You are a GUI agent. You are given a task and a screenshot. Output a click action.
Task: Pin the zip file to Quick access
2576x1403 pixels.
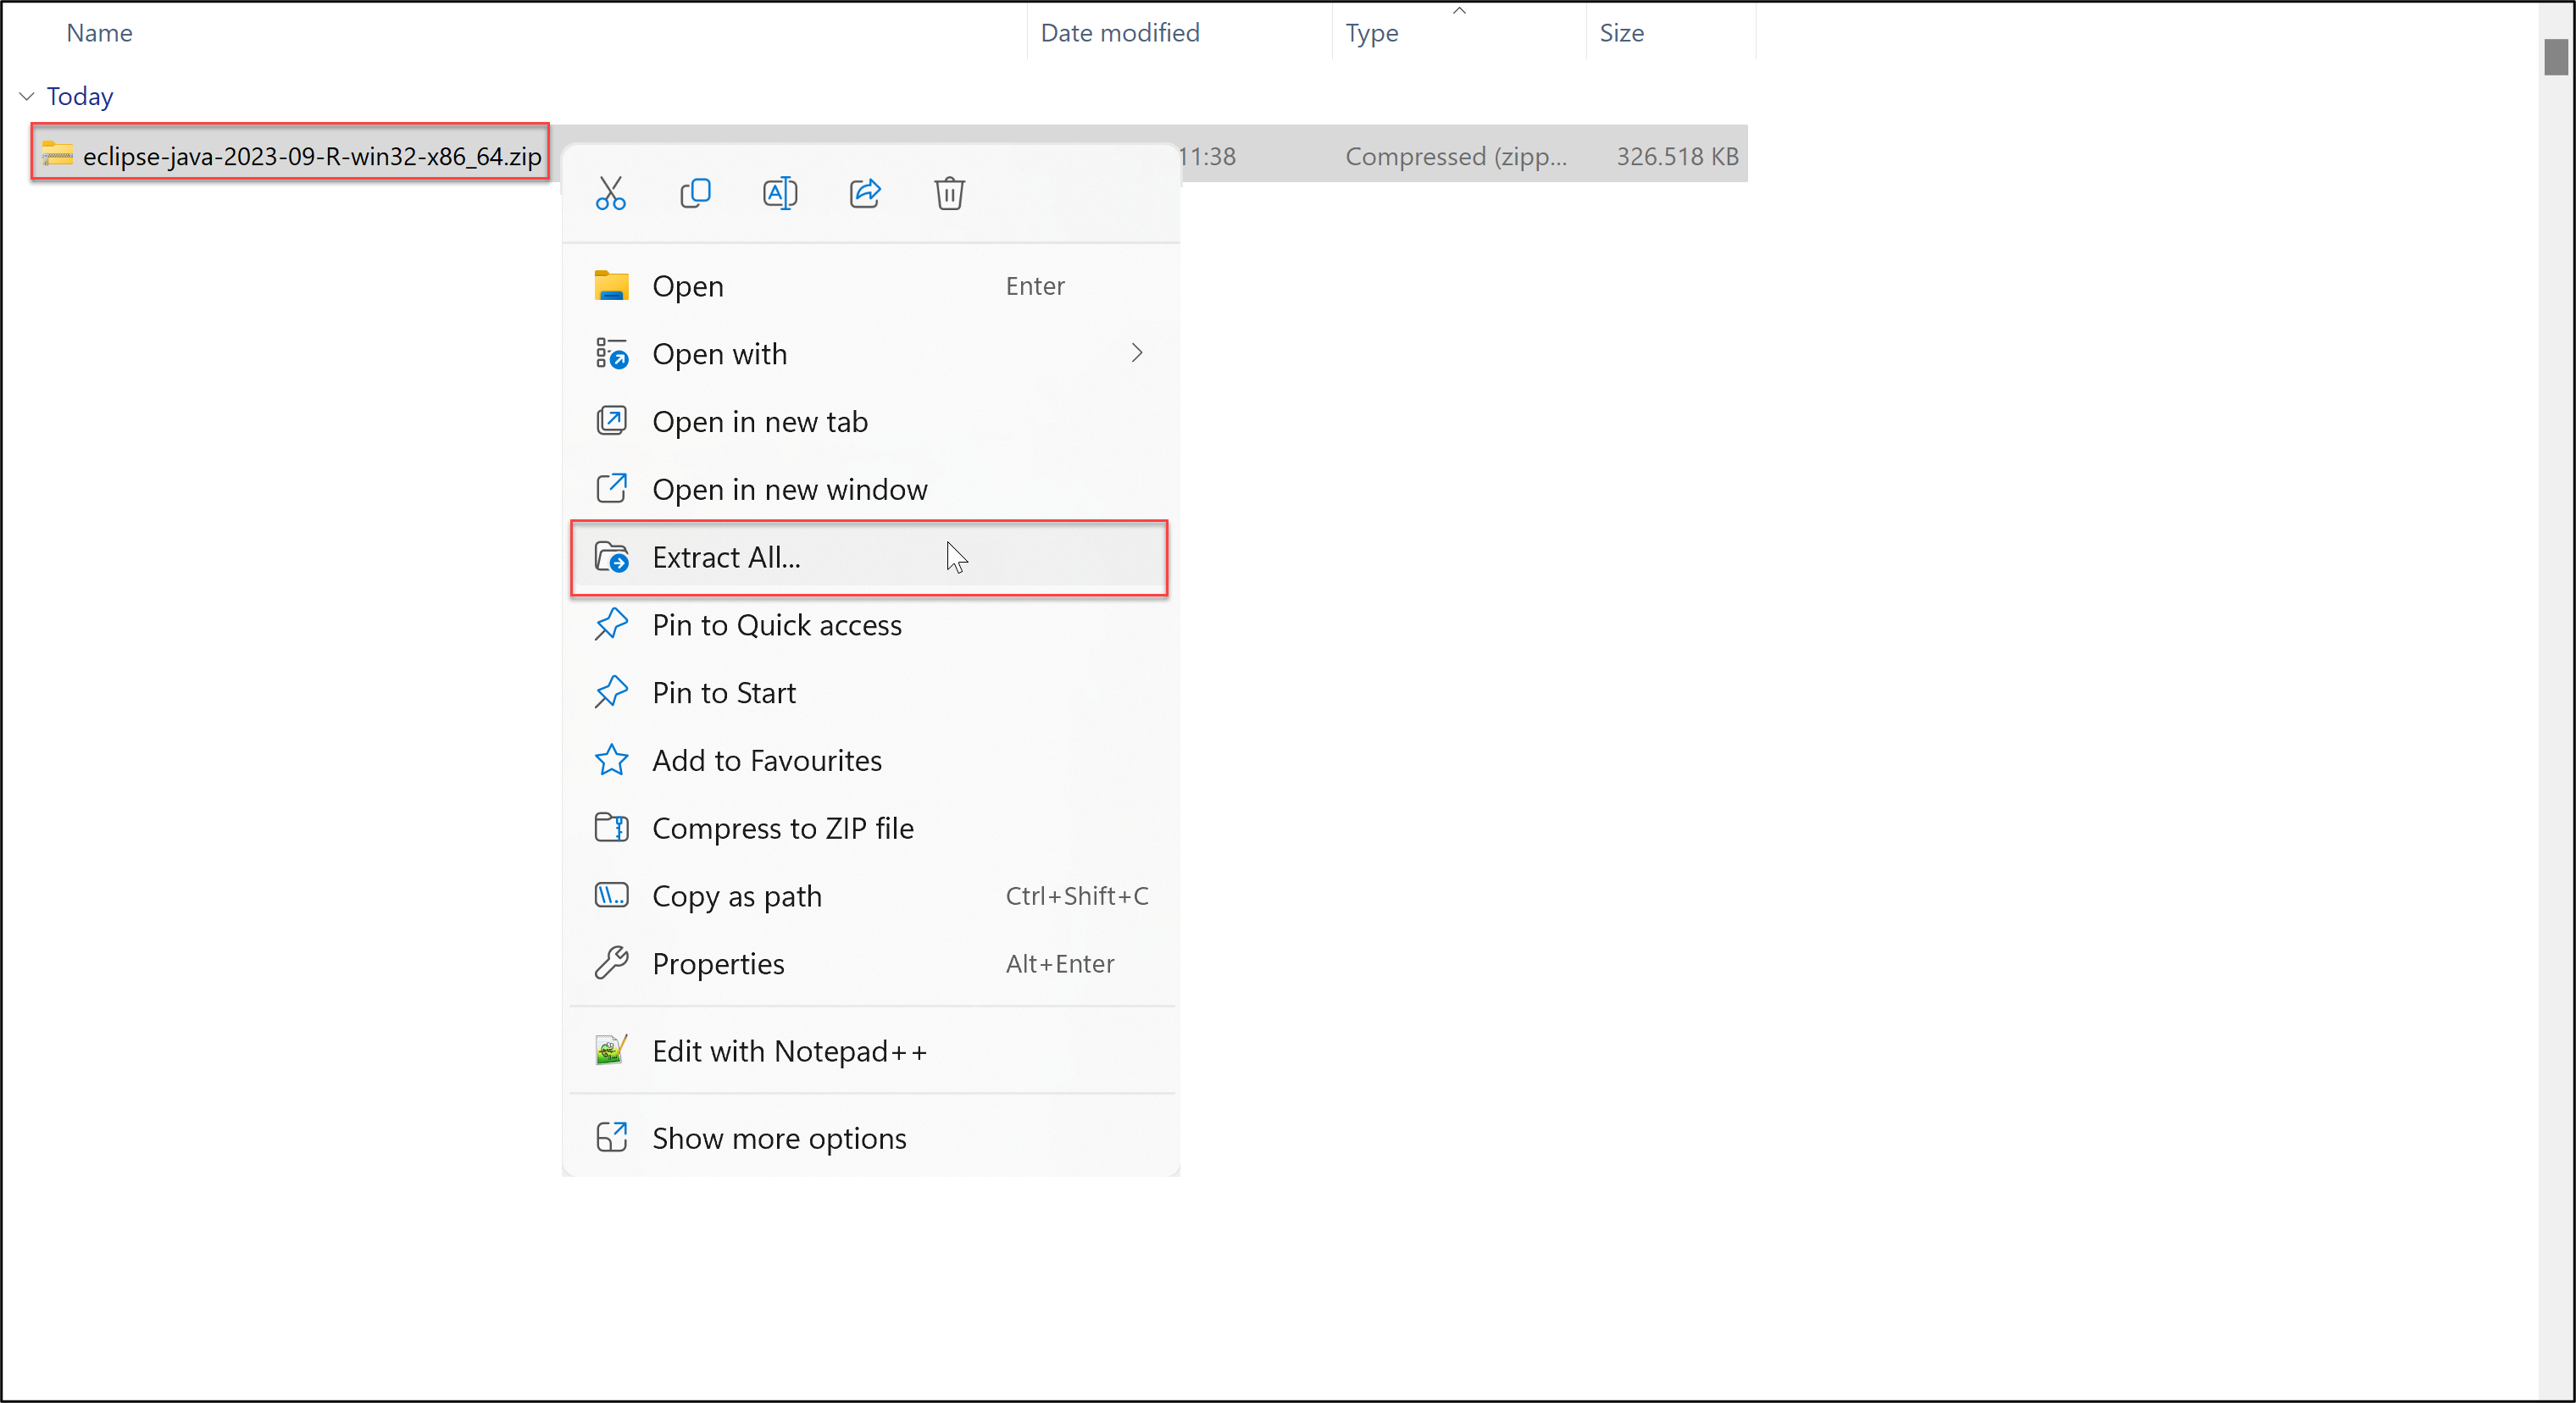point(776,624)
